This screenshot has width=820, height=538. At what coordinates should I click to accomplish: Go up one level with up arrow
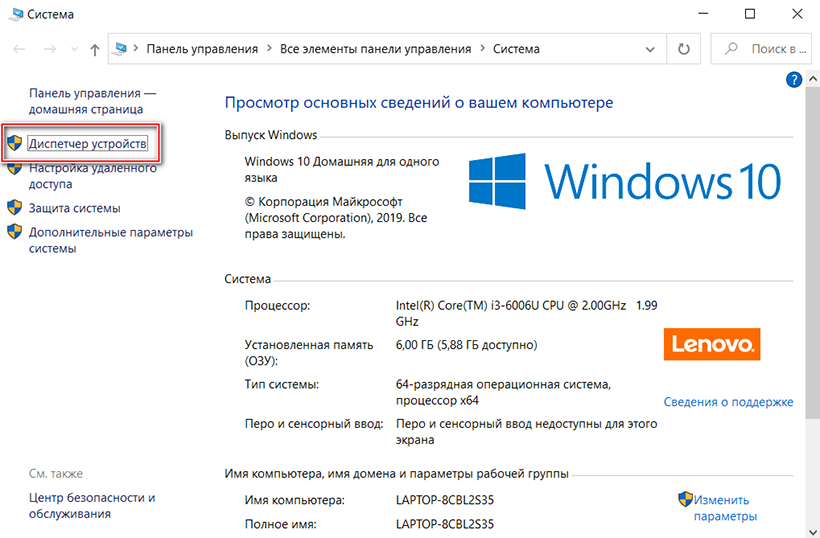94,49
